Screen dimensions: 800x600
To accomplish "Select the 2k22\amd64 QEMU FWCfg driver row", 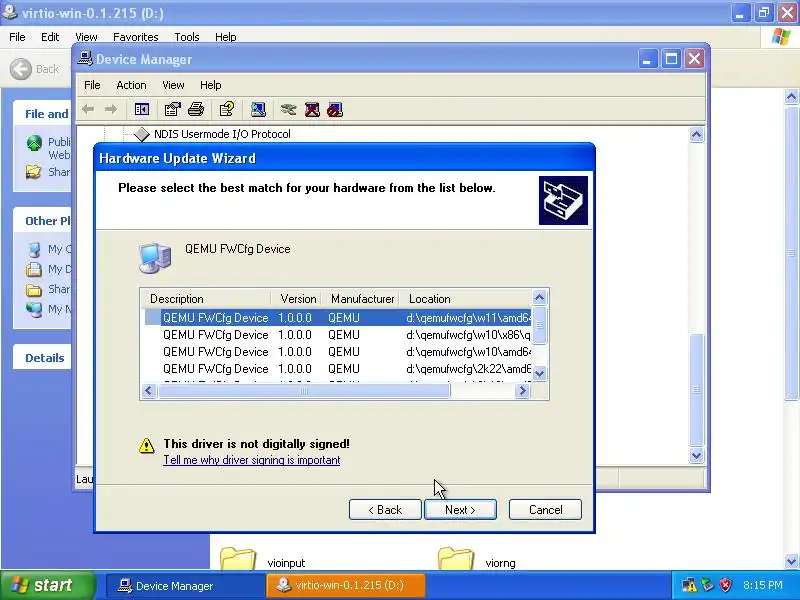I will 337,368.
